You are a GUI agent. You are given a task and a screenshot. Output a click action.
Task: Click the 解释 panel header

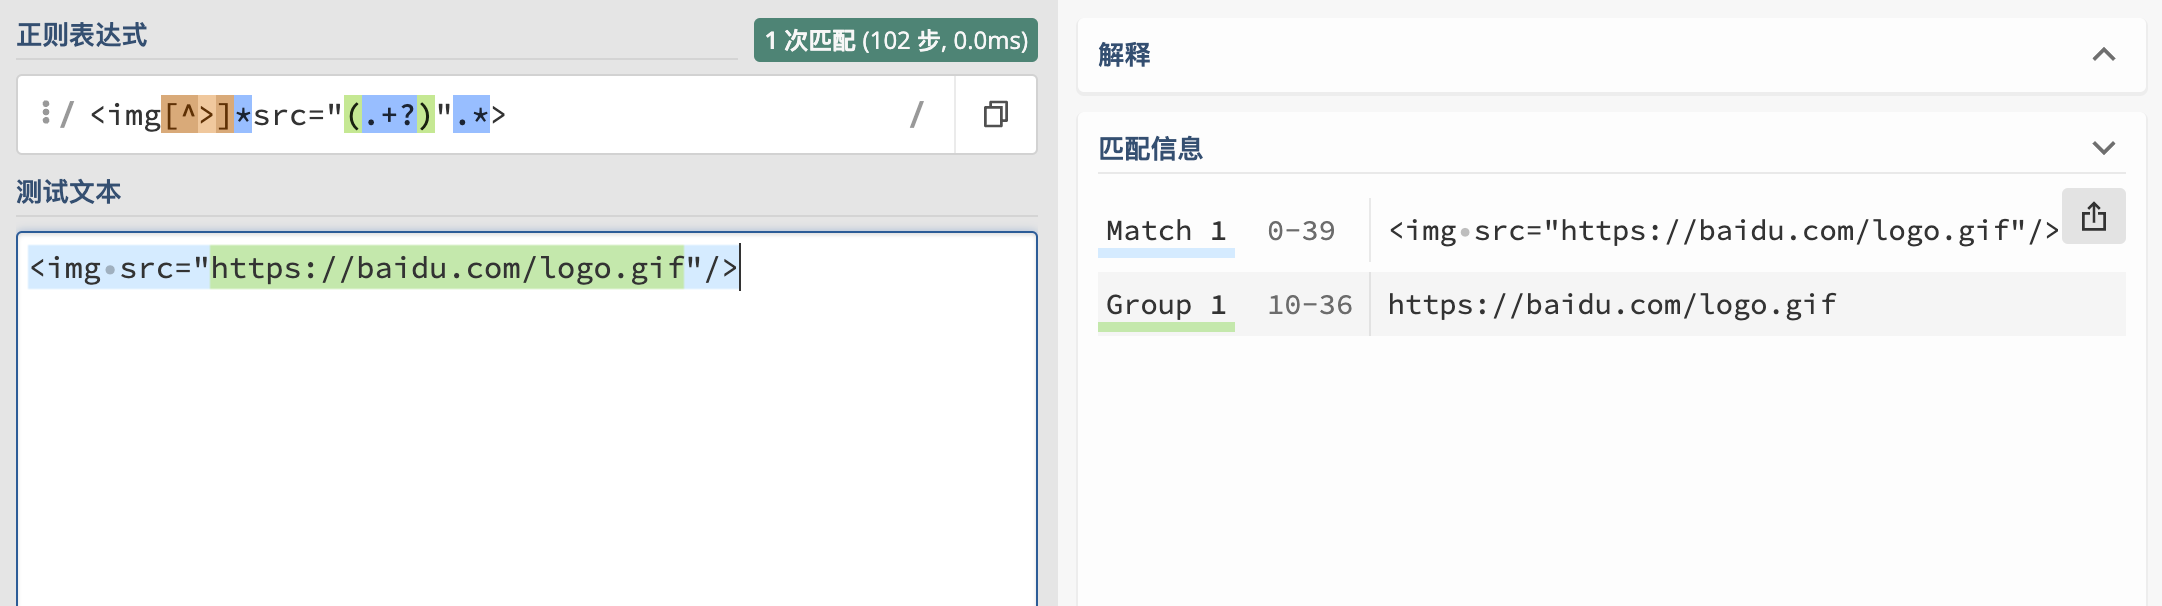tap(1611, 55)
